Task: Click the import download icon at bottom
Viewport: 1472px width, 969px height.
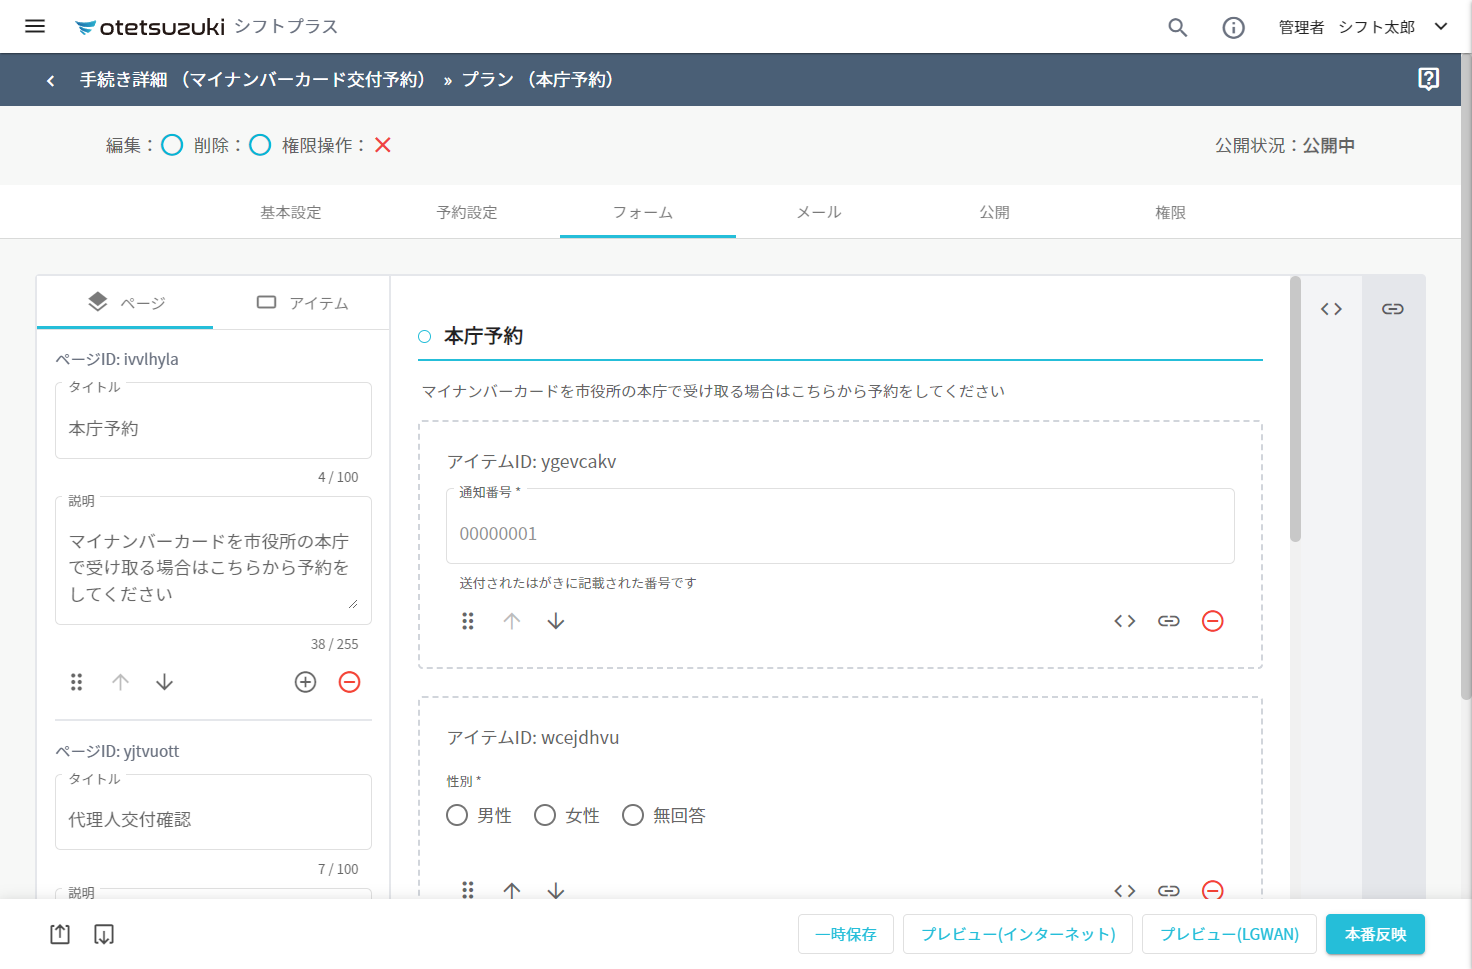Action: point(104,934)
